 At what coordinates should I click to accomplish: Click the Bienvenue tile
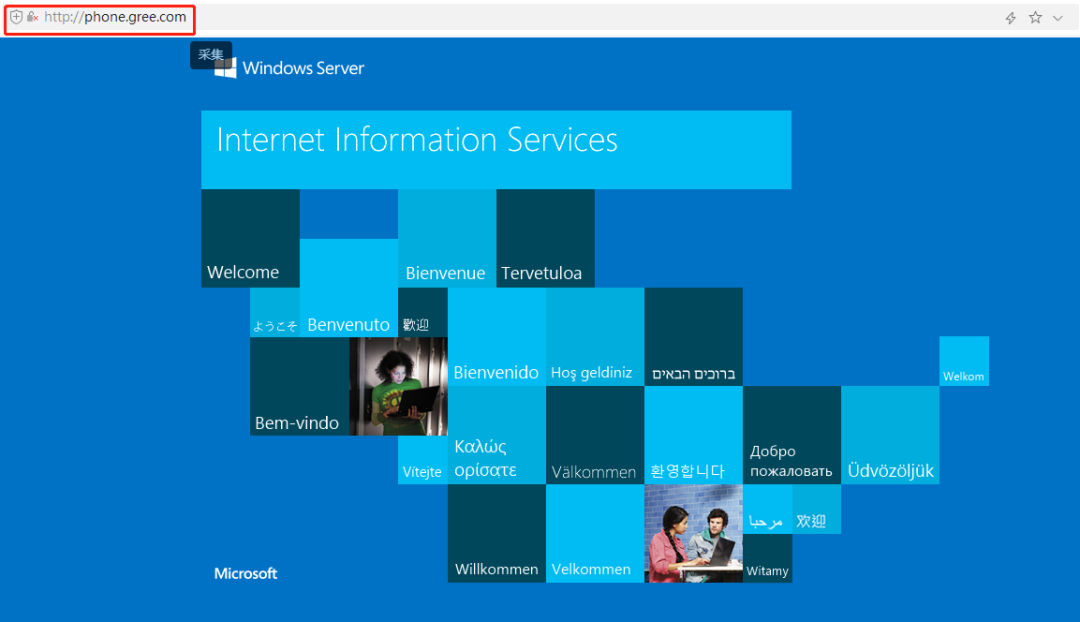(x=447, y=238)
